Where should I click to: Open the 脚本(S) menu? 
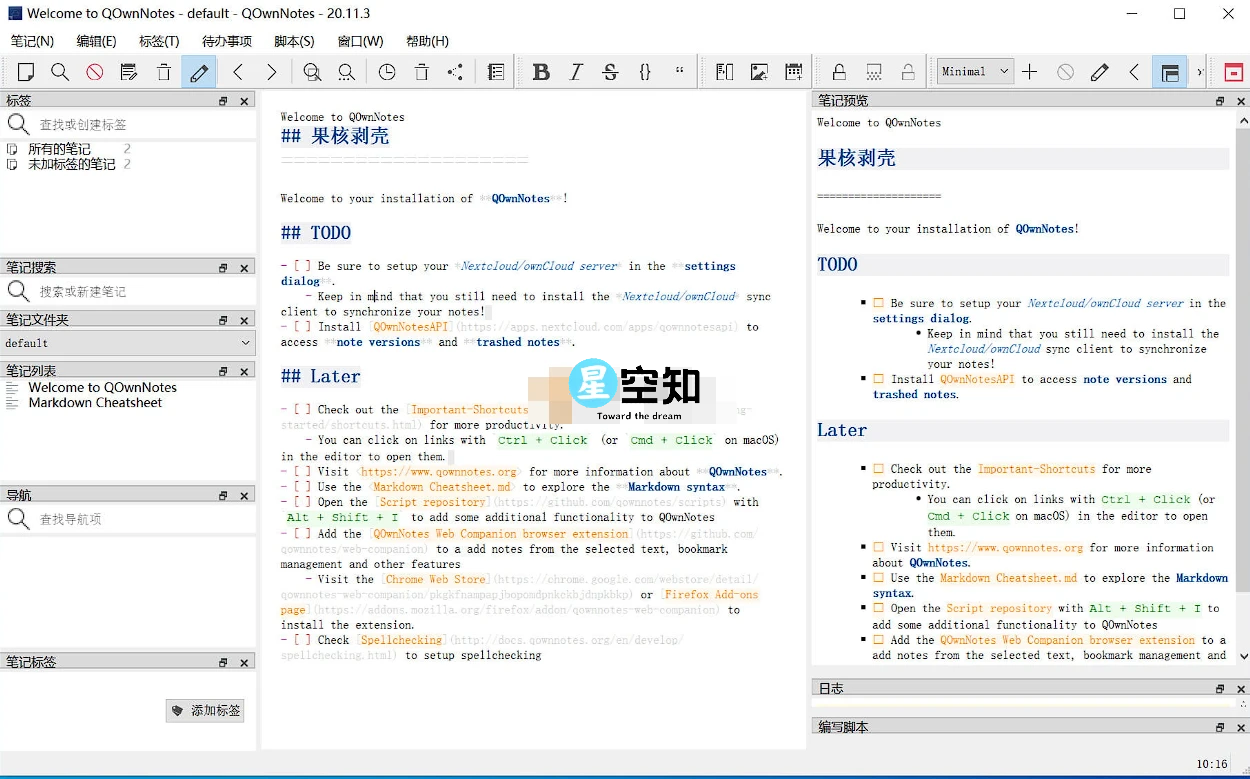click(293, 41)
